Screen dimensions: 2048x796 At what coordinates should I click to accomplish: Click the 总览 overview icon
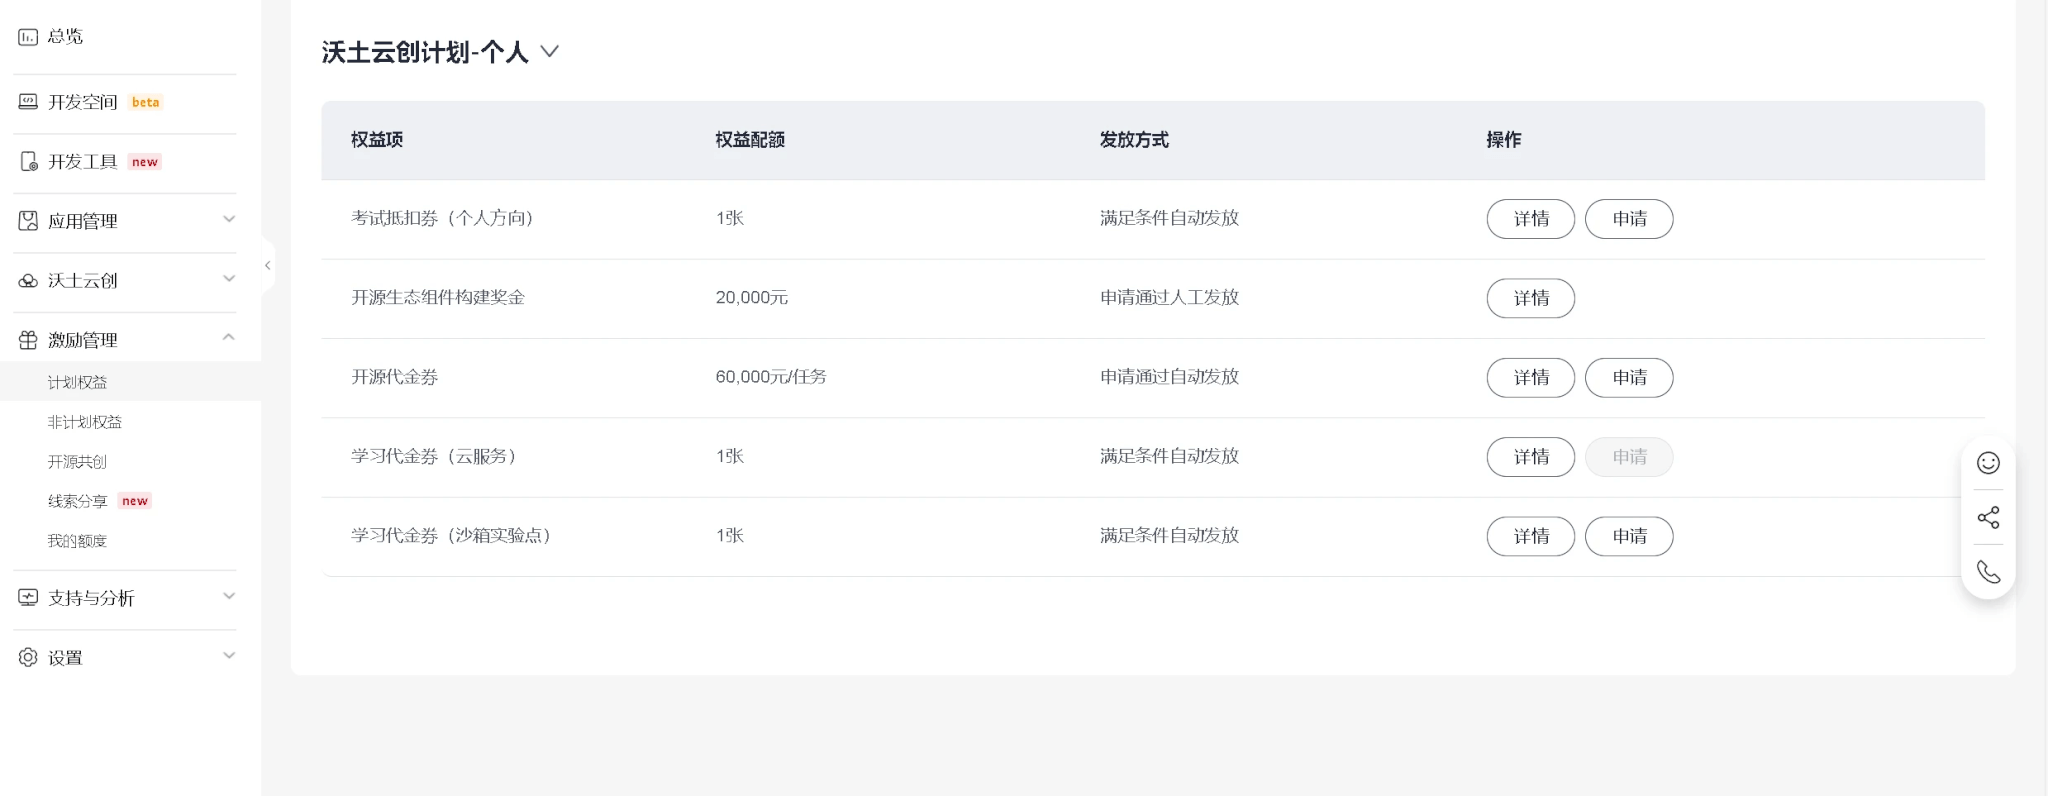pyautogui.click(x=28, y=37)
